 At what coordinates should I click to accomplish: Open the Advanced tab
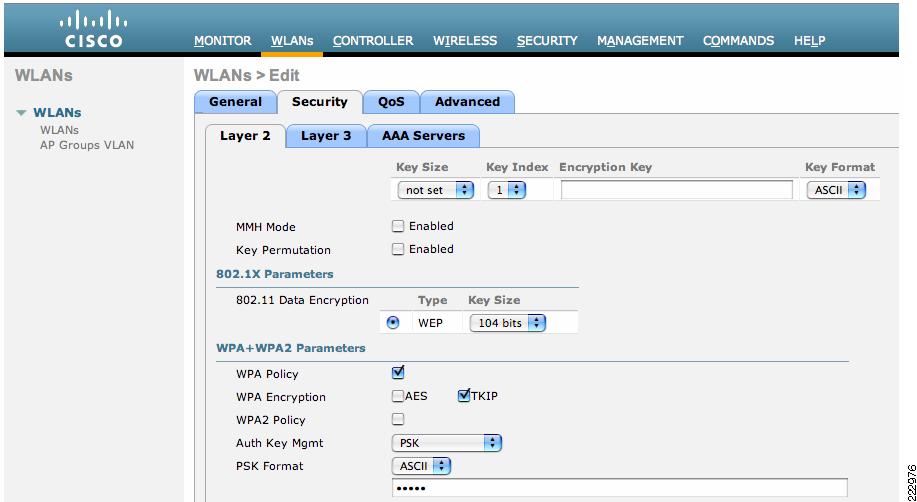coord(467,102)
